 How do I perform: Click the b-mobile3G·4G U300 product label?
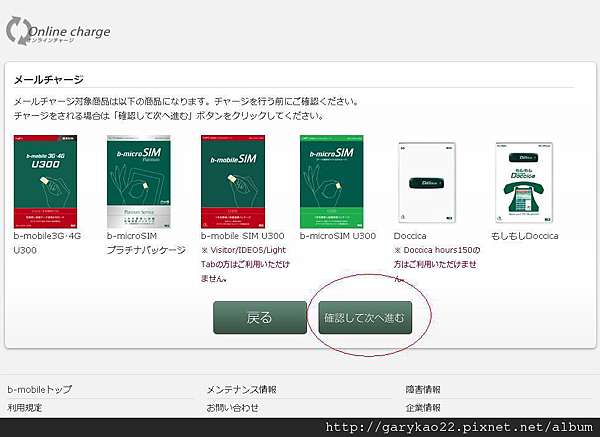pos(47,243)
